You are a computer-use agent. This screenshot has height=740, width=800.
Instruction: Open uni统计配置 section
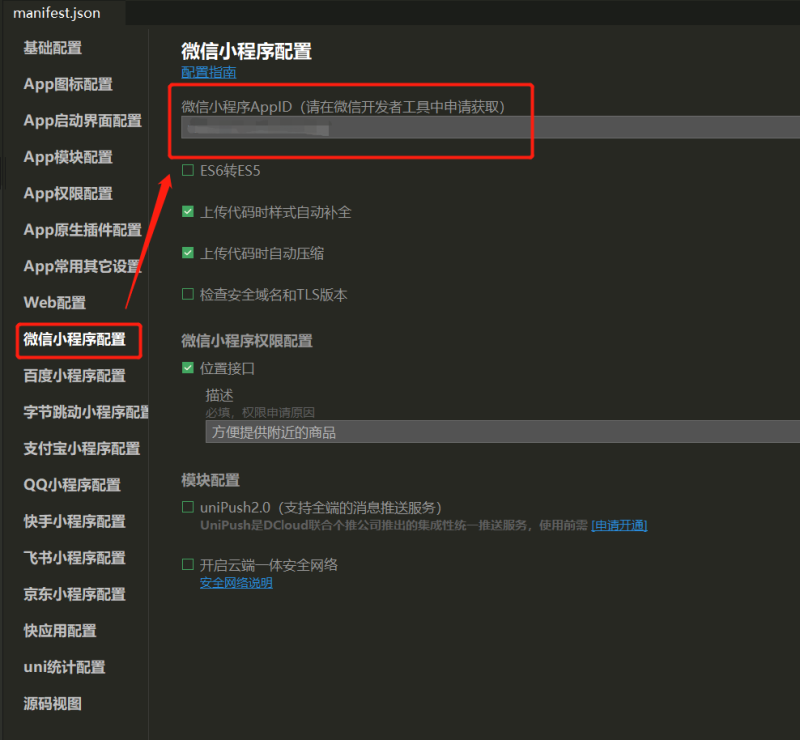tap(64, 667)
